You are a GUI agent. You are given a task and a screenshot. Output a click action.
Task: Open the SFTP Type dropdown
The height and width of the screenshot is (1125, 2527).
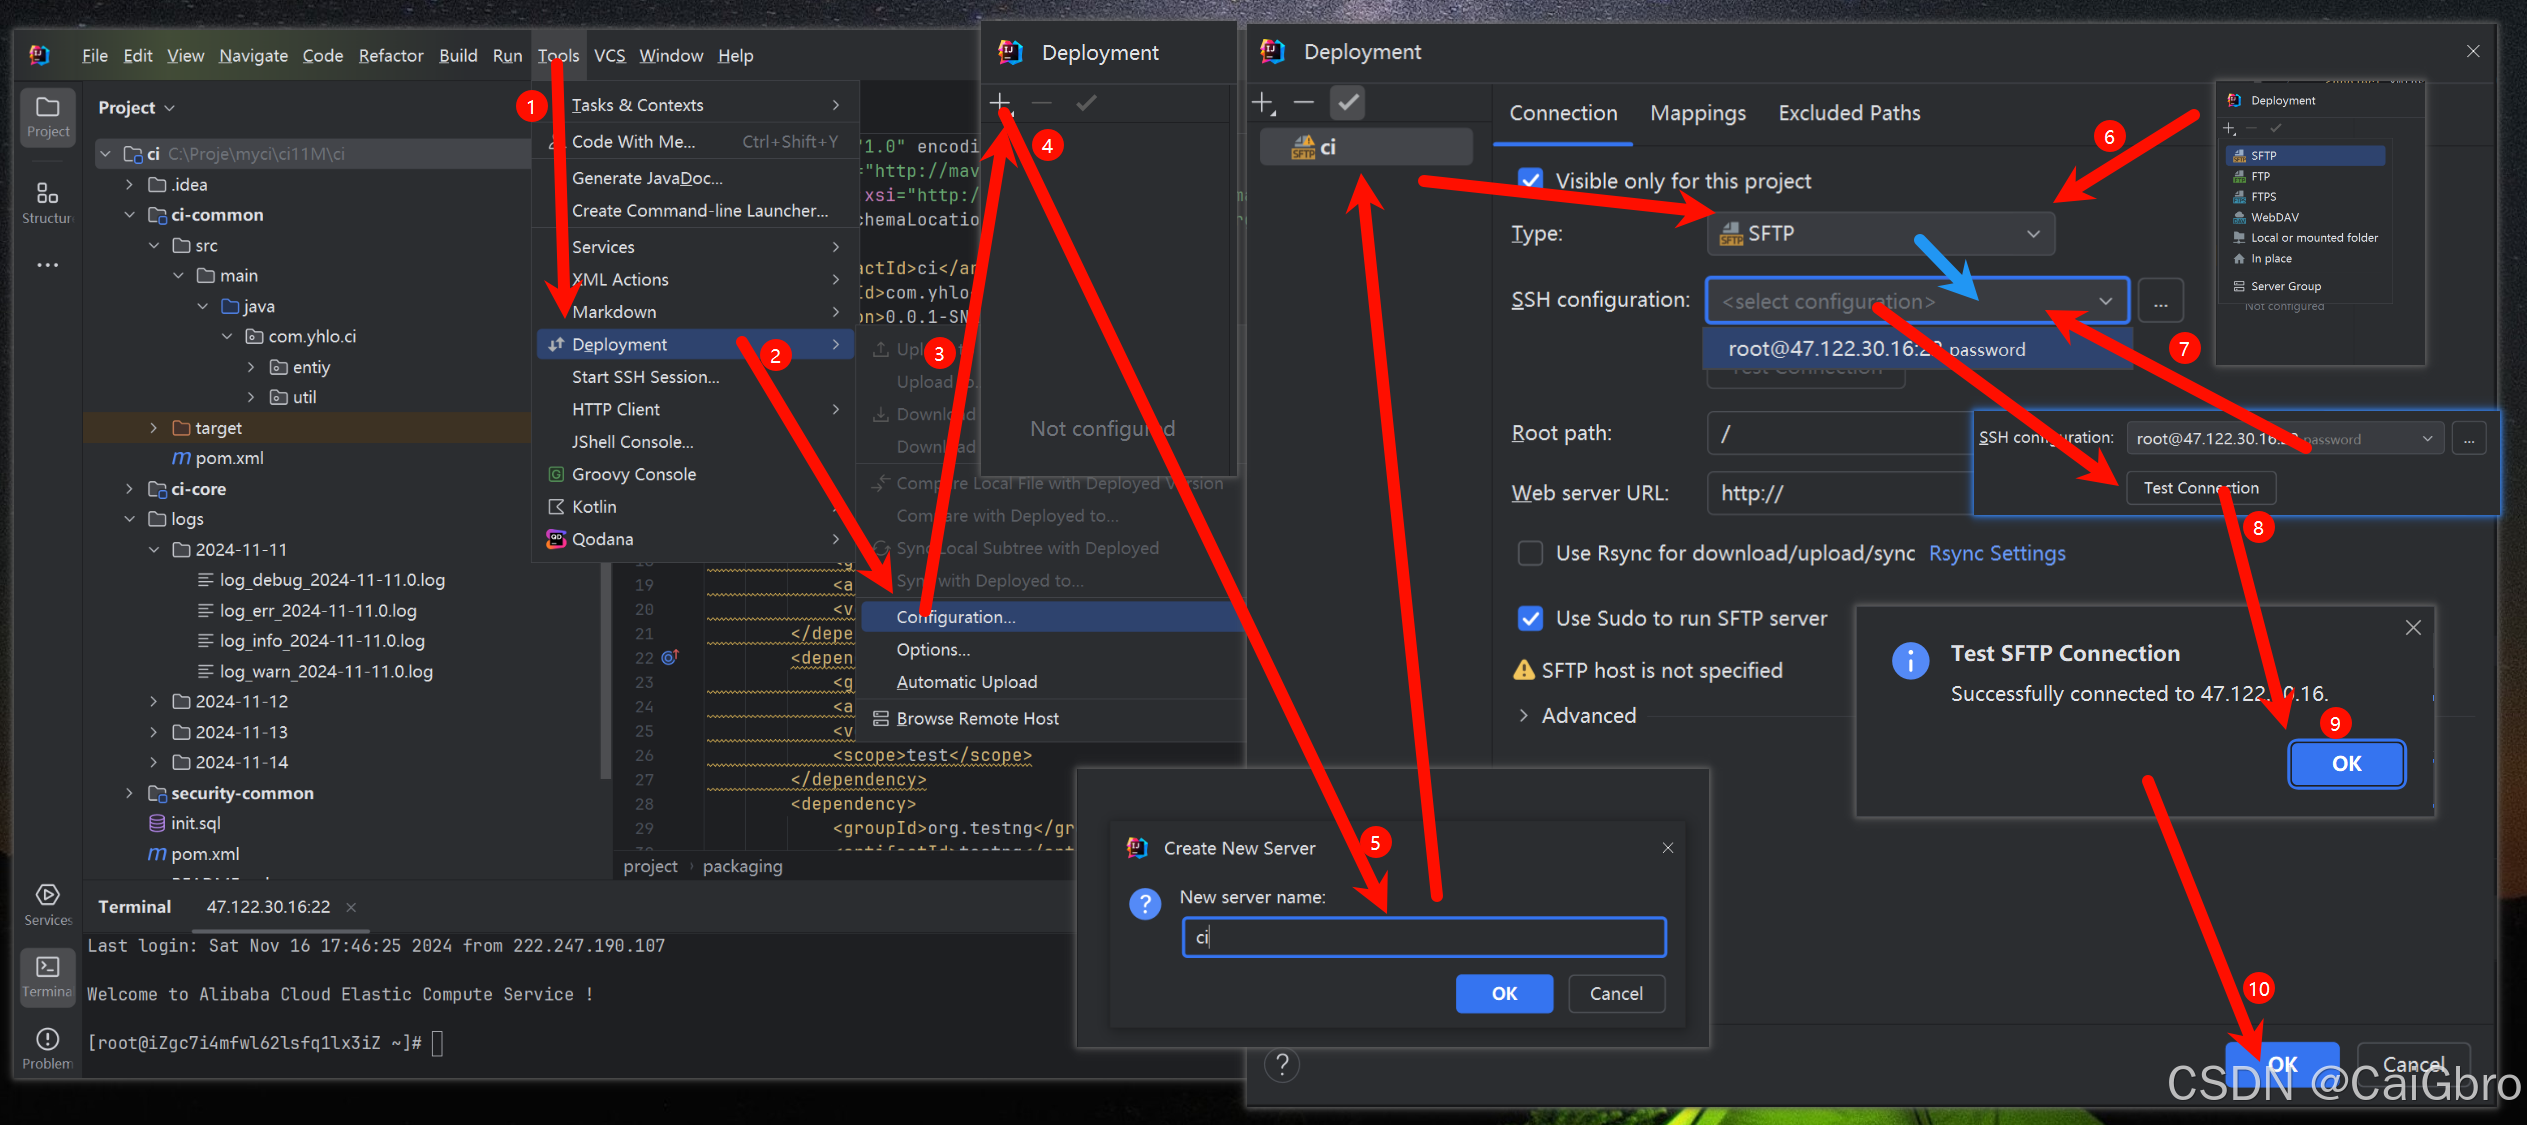(1880, 233)
